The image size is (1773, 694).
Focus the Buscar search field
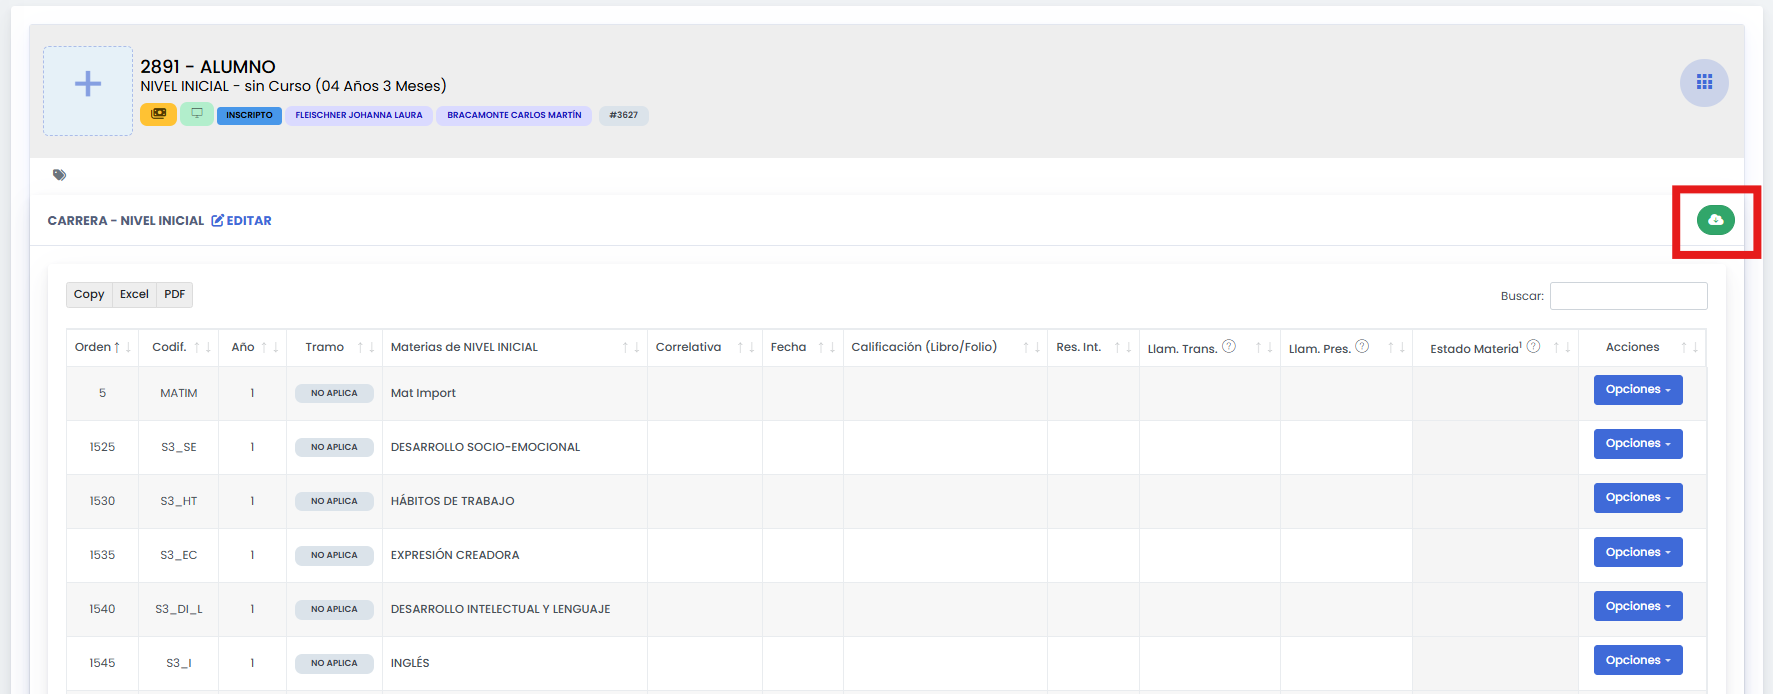pyautogui.click(x=1628, y=296)
